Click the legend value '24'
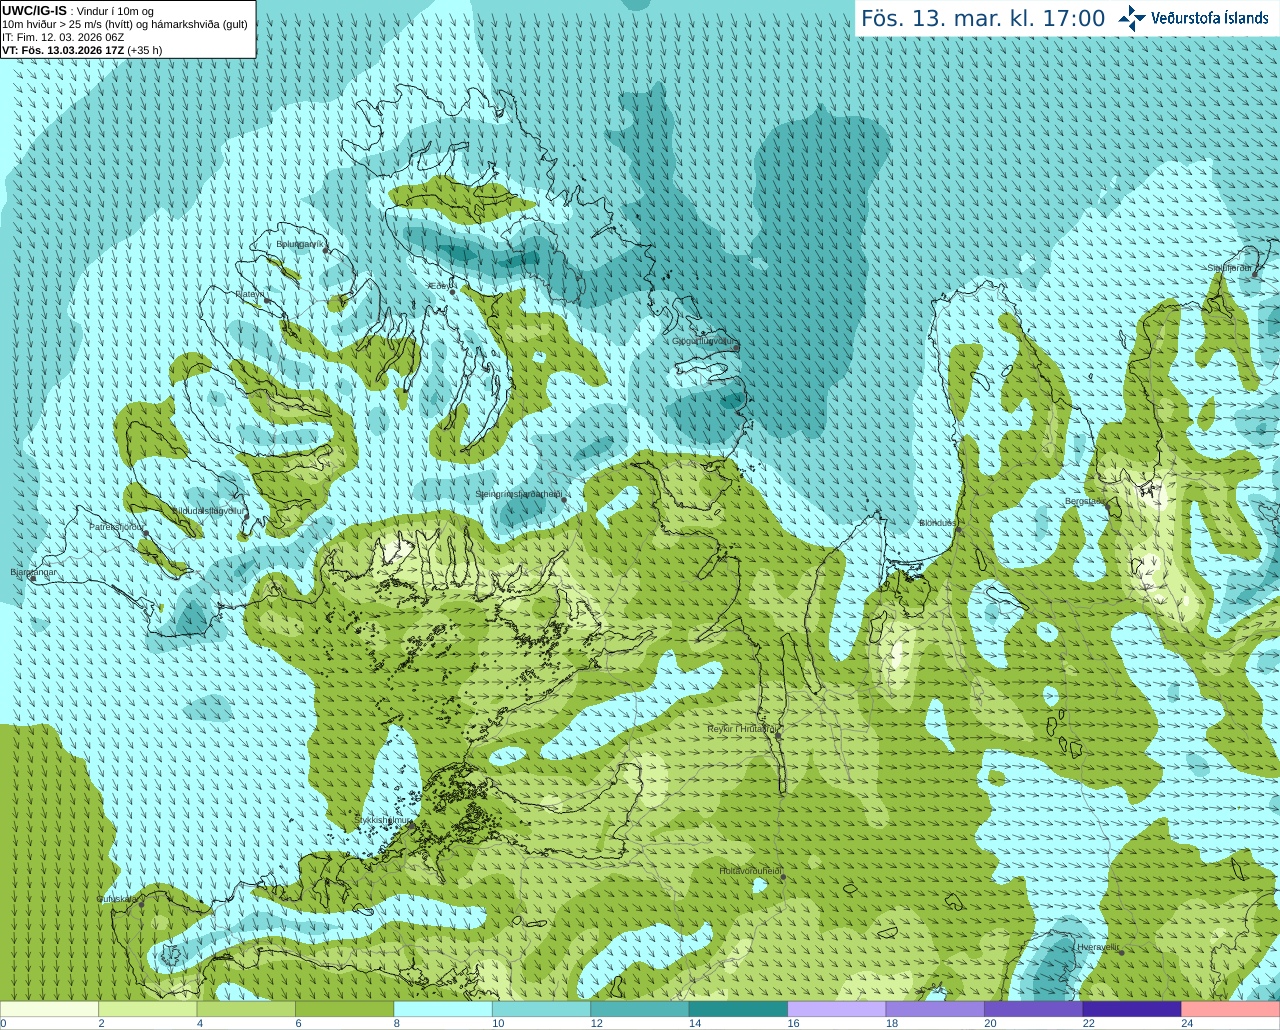The width and height of the screenshot is (1280, 1030). click(x=1187, y=1023)
